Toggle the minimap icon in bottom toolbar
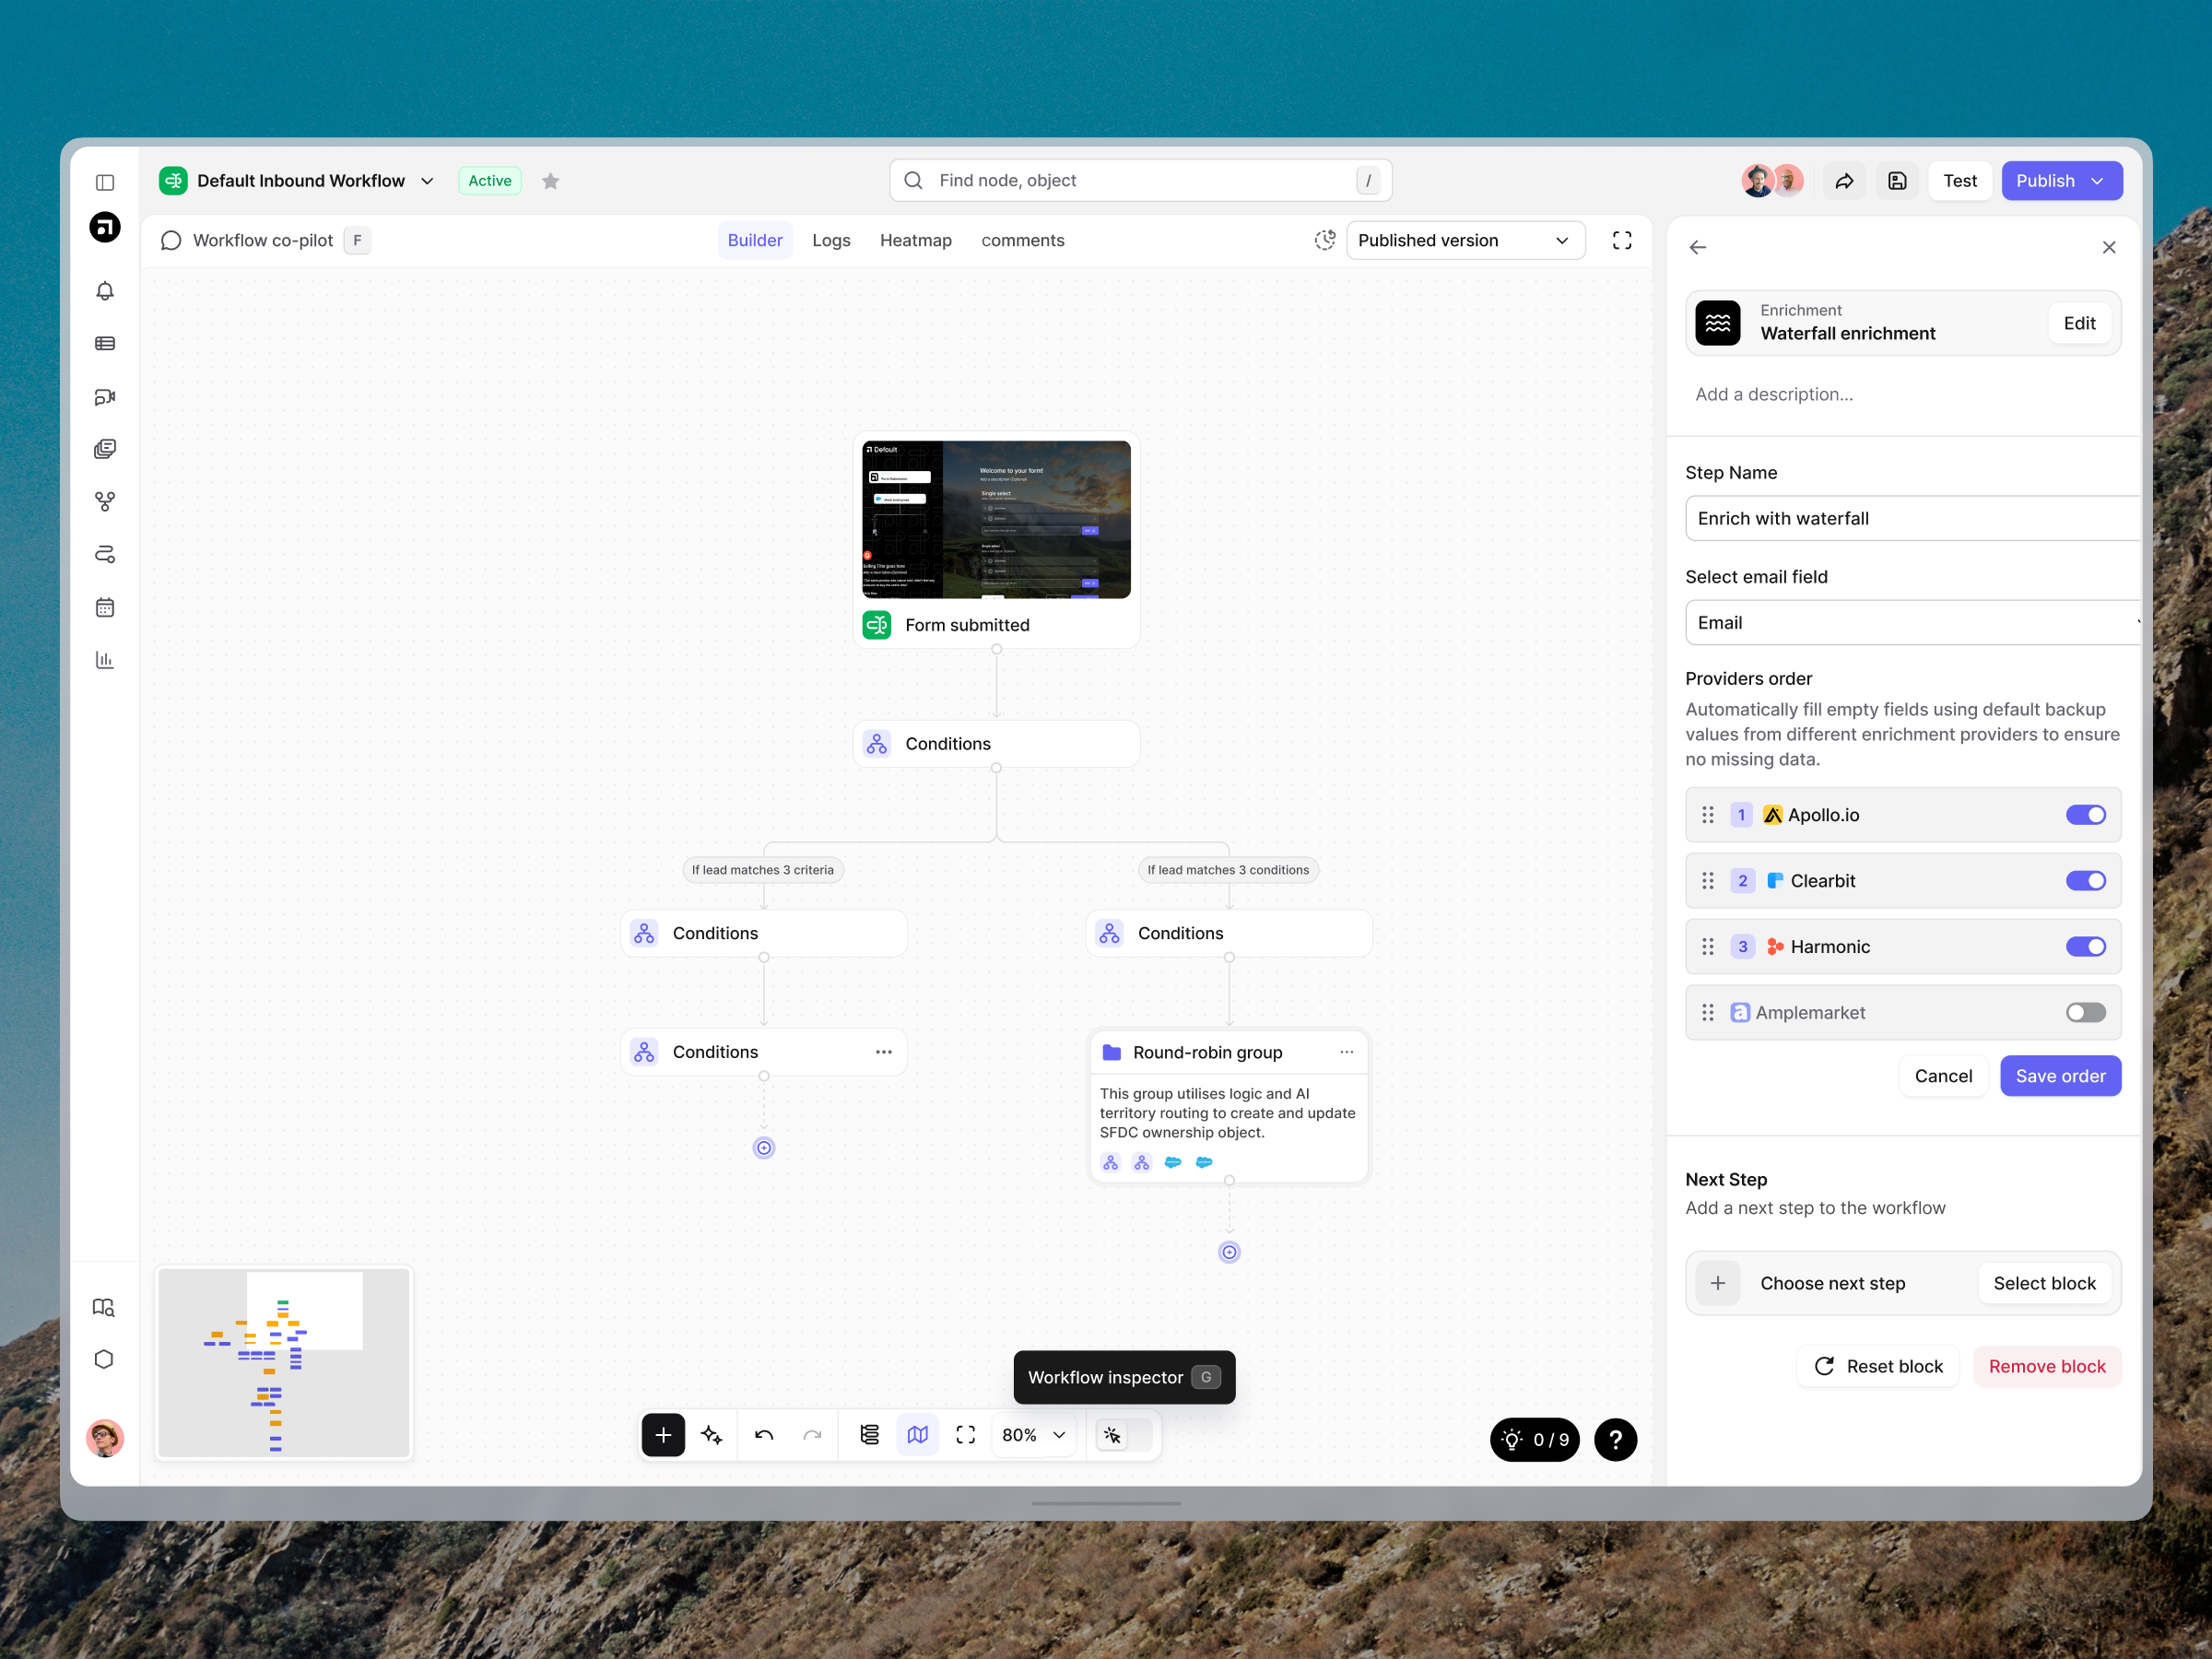This screenshot has width=2212, height=1659. pos(917,1434)
